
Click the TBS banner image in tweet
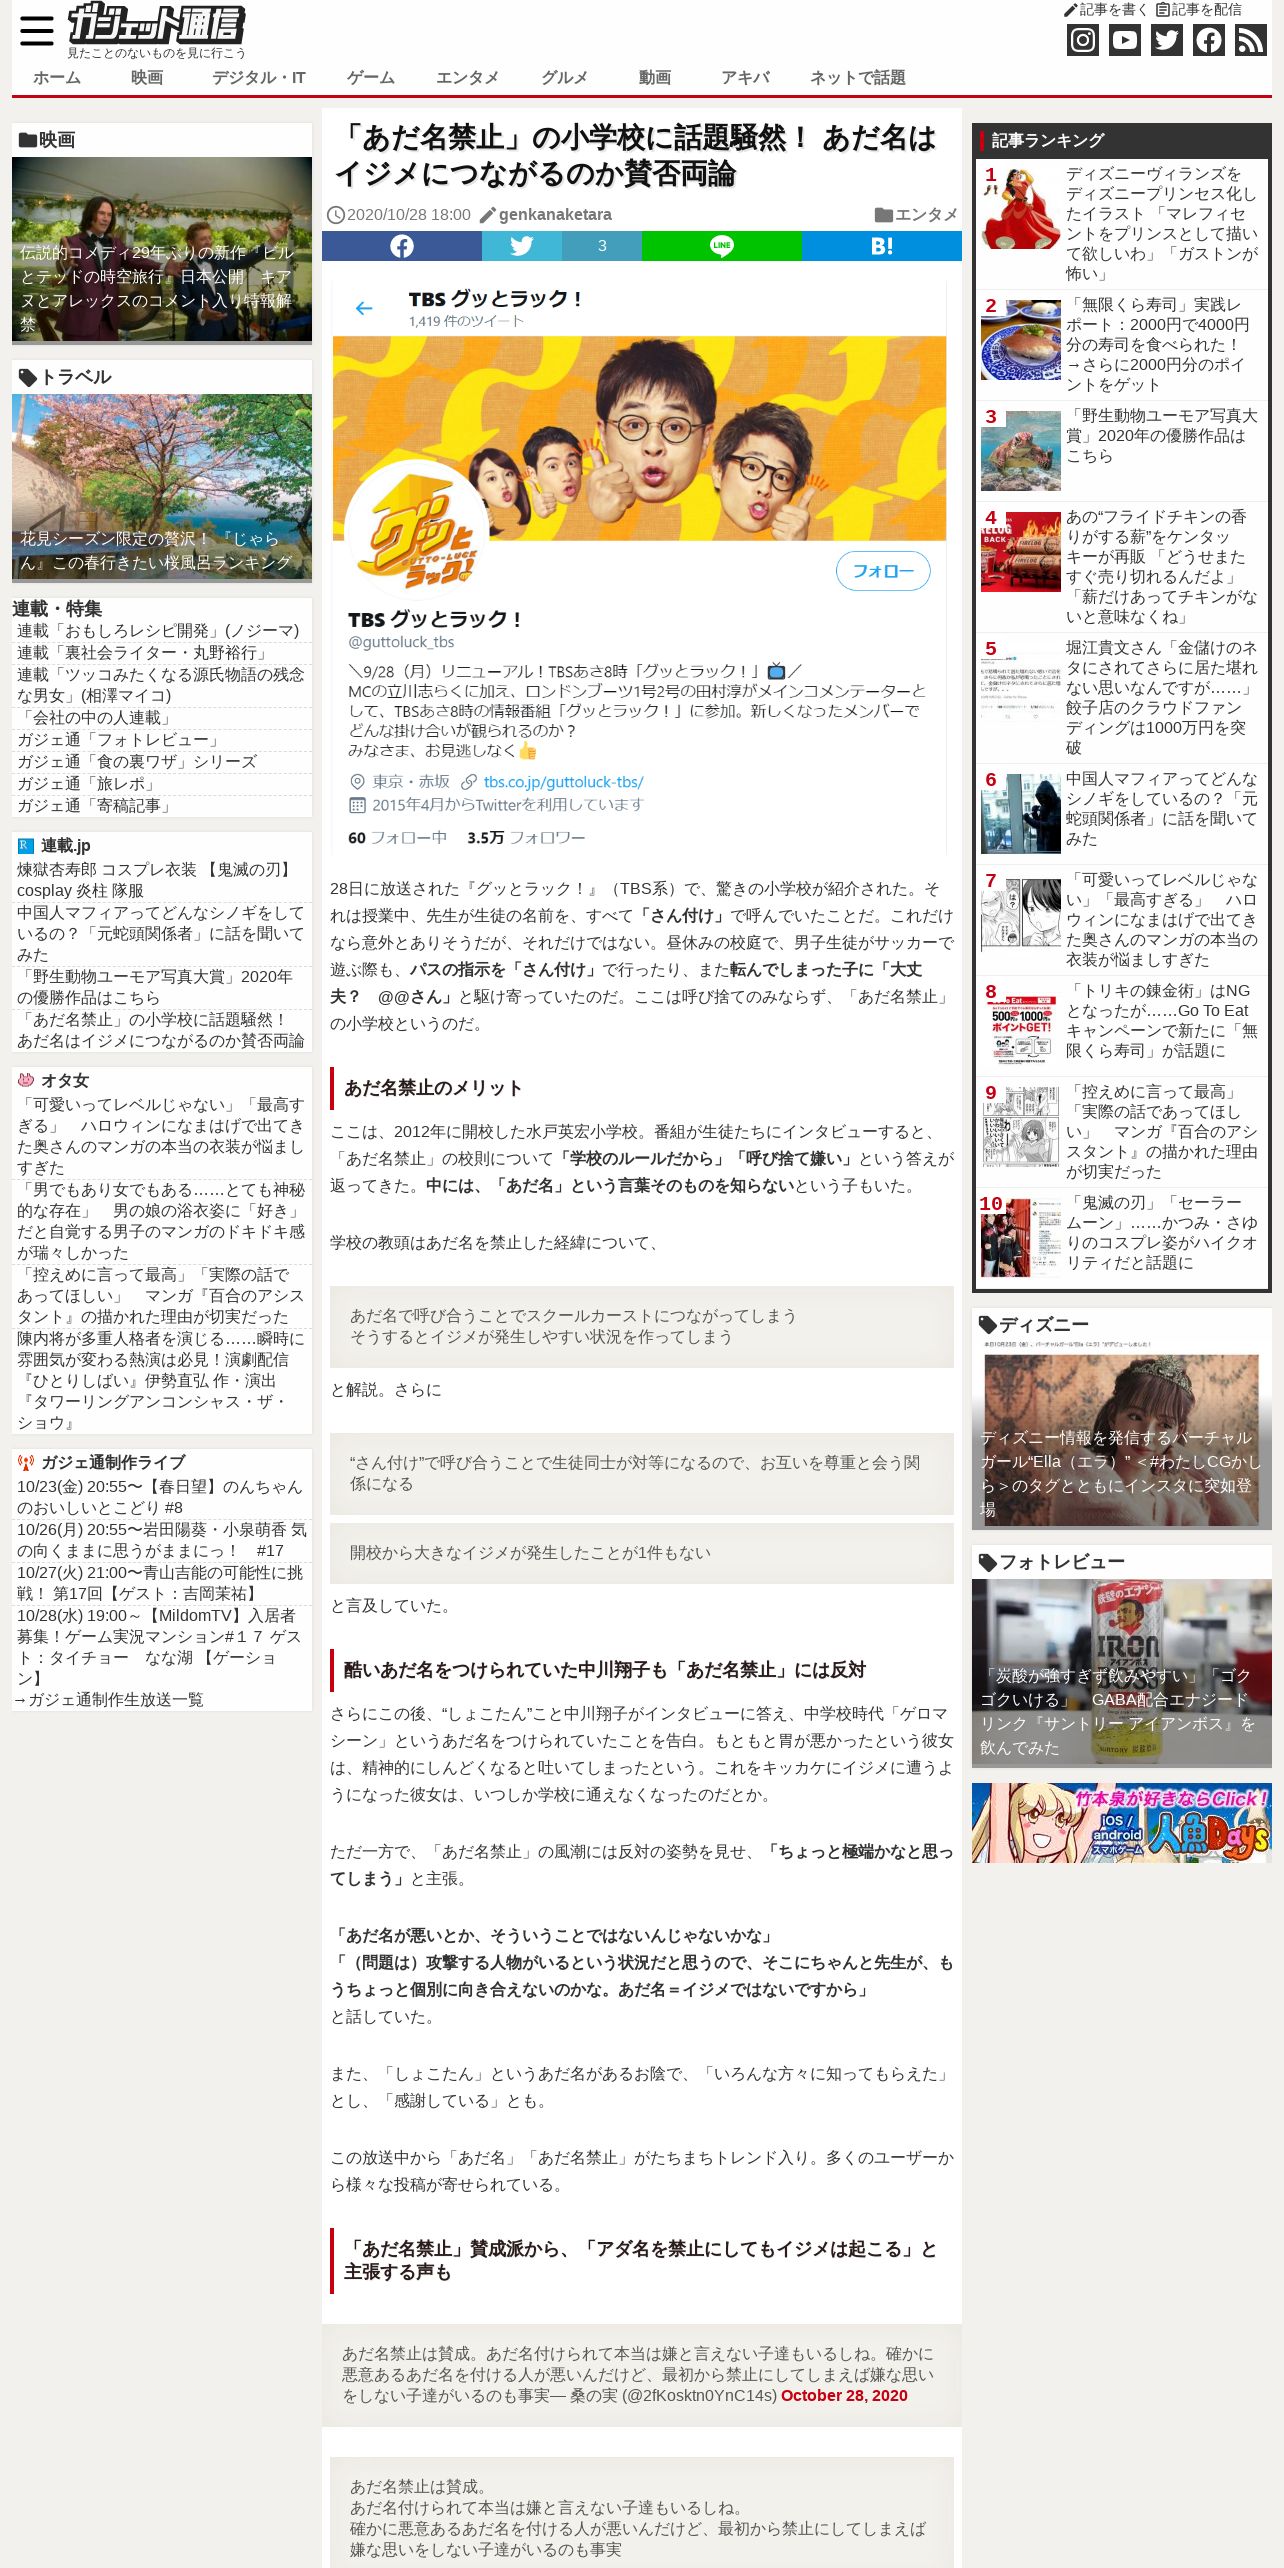(640, 438)
